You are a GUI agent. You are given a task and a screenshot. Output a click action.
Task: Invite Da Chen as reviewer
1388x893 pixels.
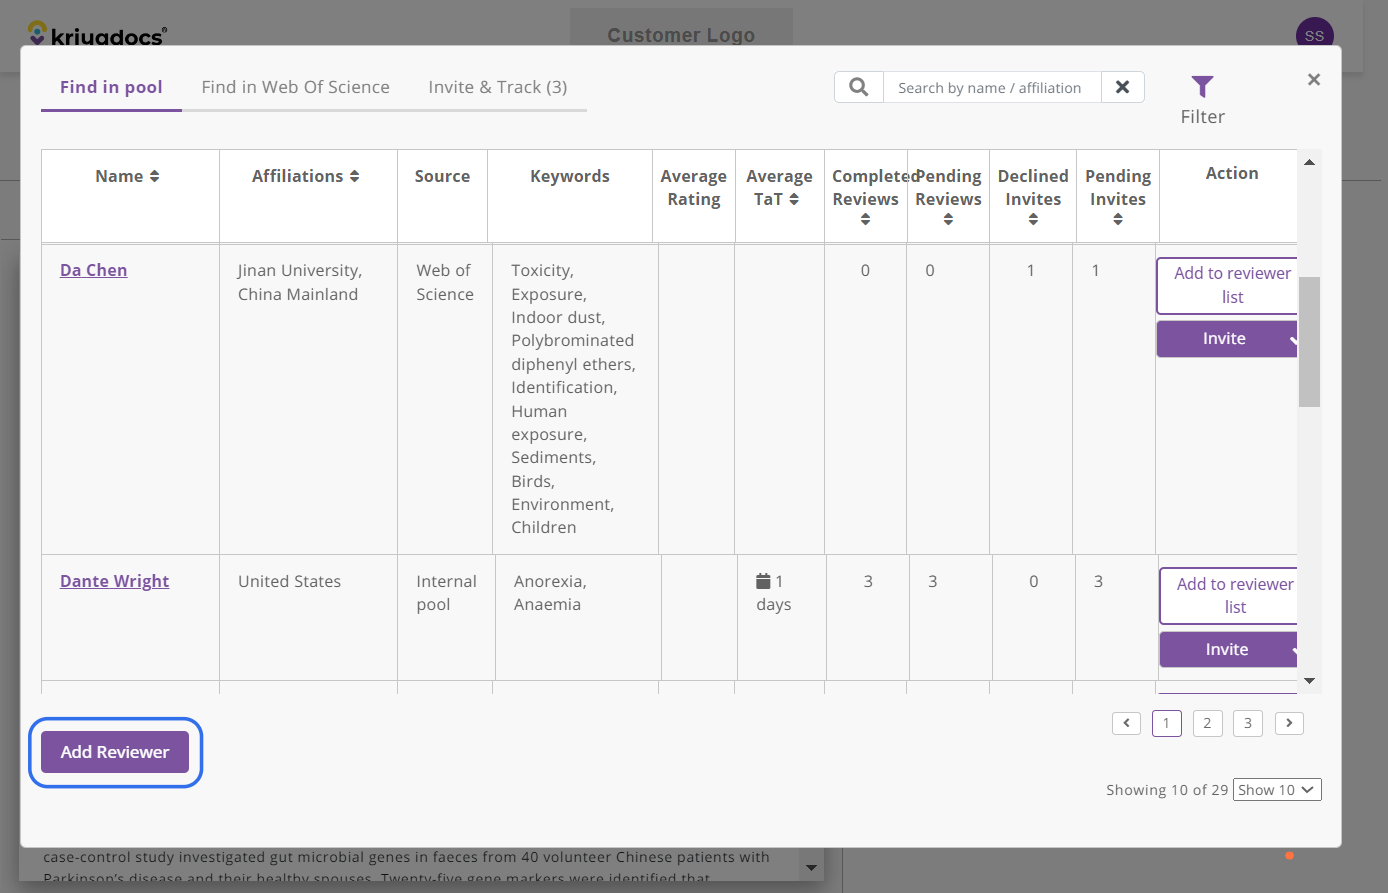point(1224,338)
